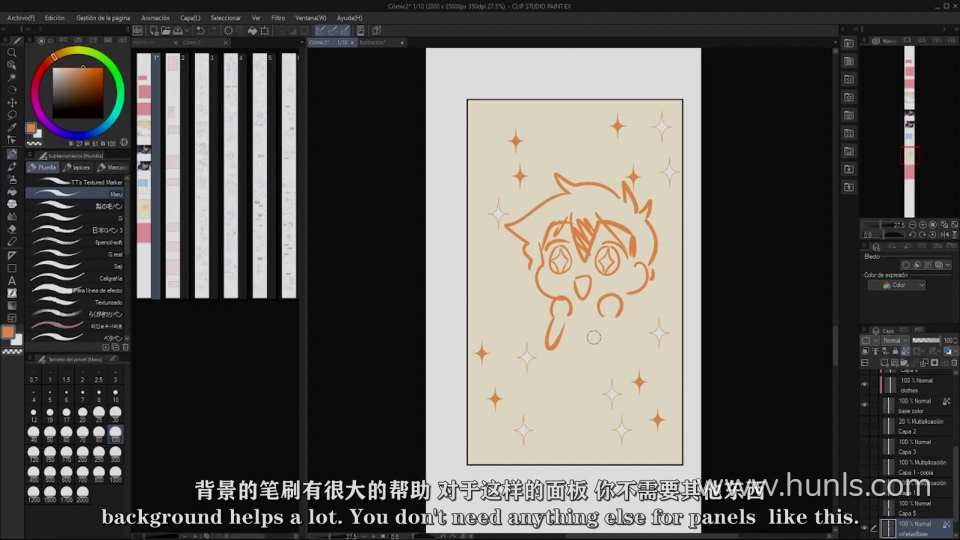This screenshot has height=540, width=960.
Task: Click the Undo arrow icon
Action: coord(200,31)
